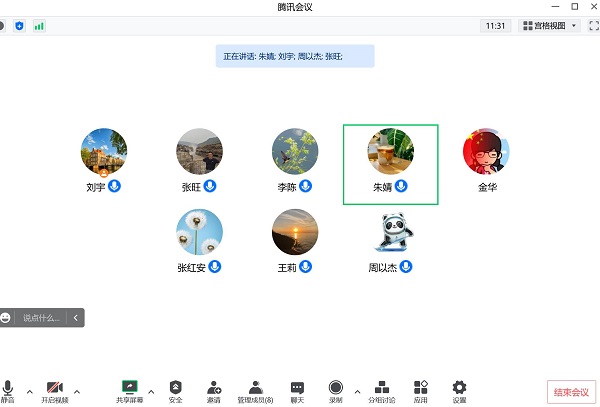600x407 pixels.
Task: Start recording with the 录制 button
Action: tap(336, 389)
